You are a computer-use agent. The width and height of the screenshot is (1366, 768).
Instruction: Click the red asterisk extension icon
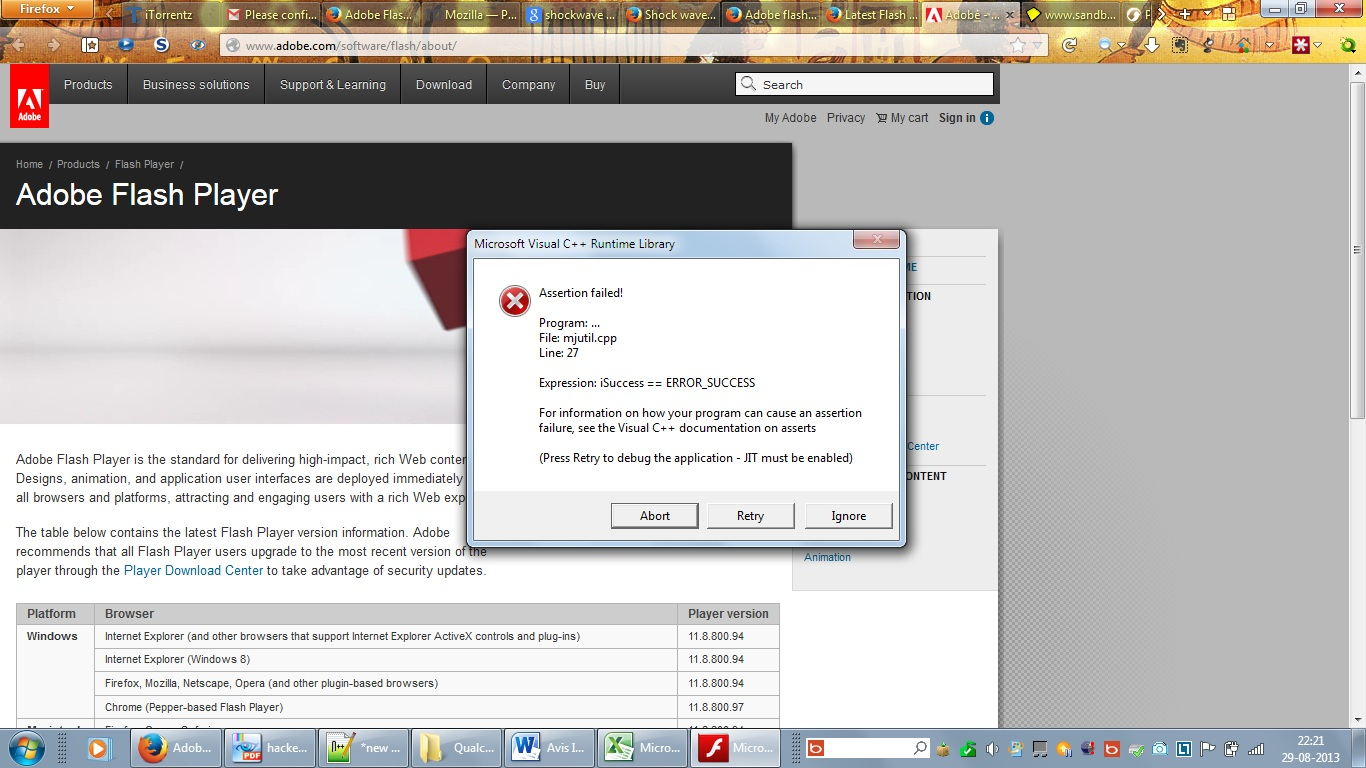tap(1301, 45)
